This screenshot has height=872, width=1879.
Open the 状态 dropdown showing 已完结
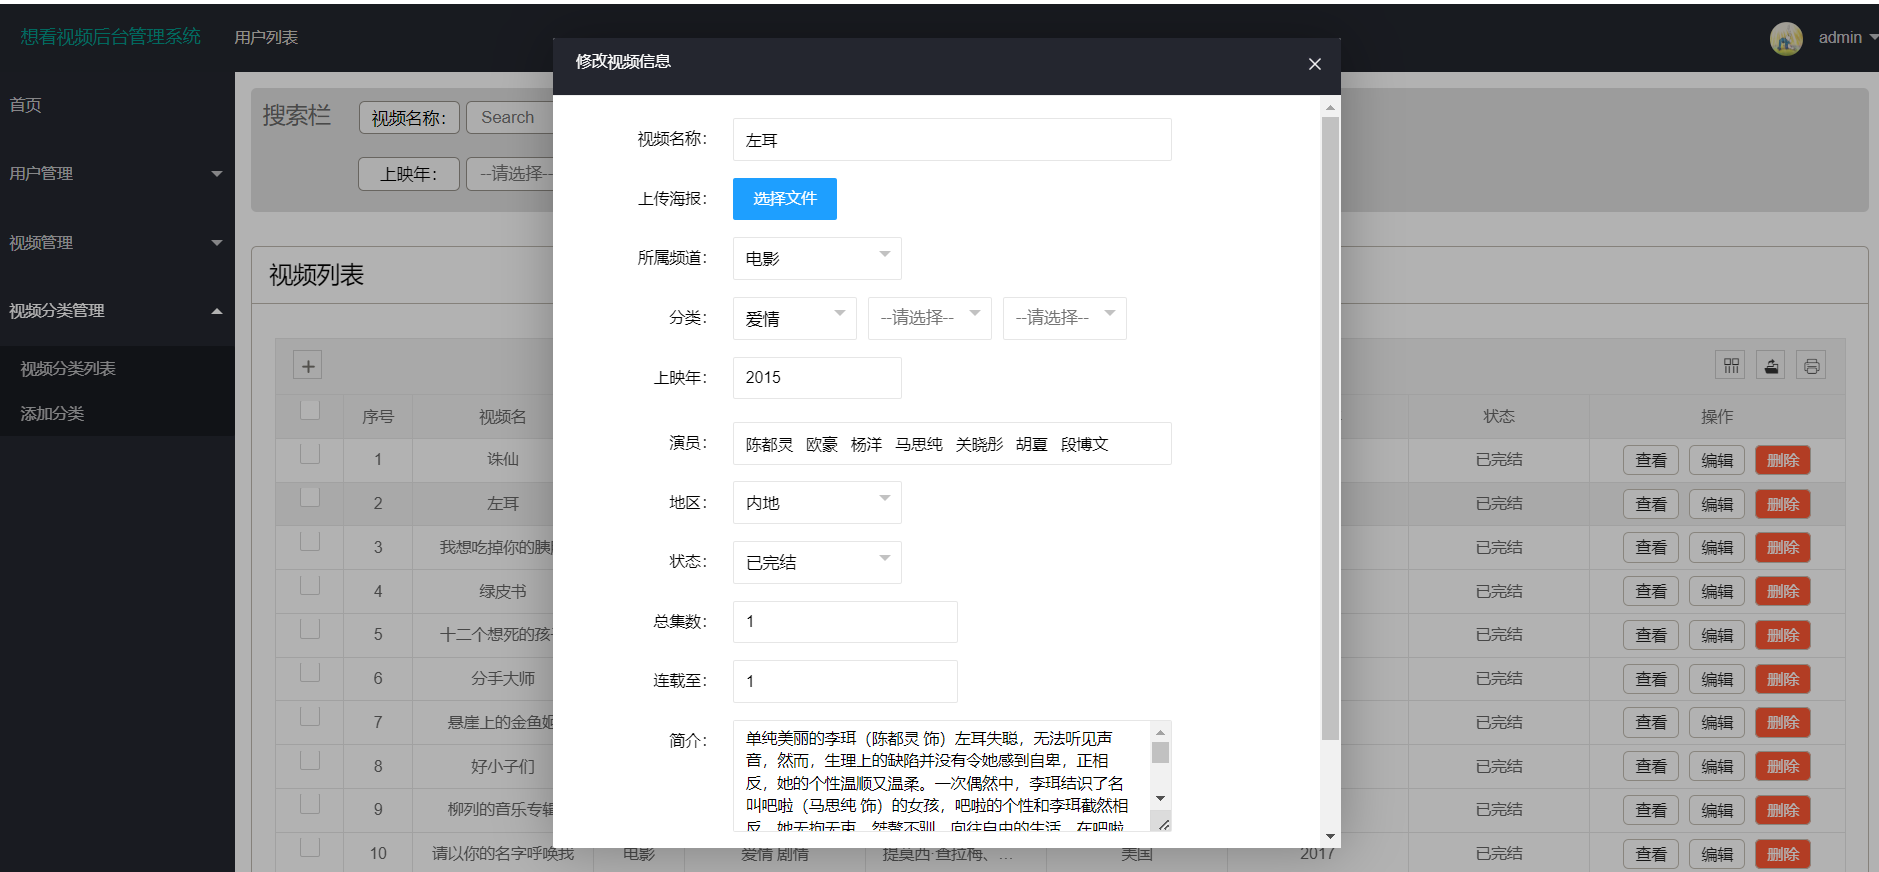tap(817, 562)
